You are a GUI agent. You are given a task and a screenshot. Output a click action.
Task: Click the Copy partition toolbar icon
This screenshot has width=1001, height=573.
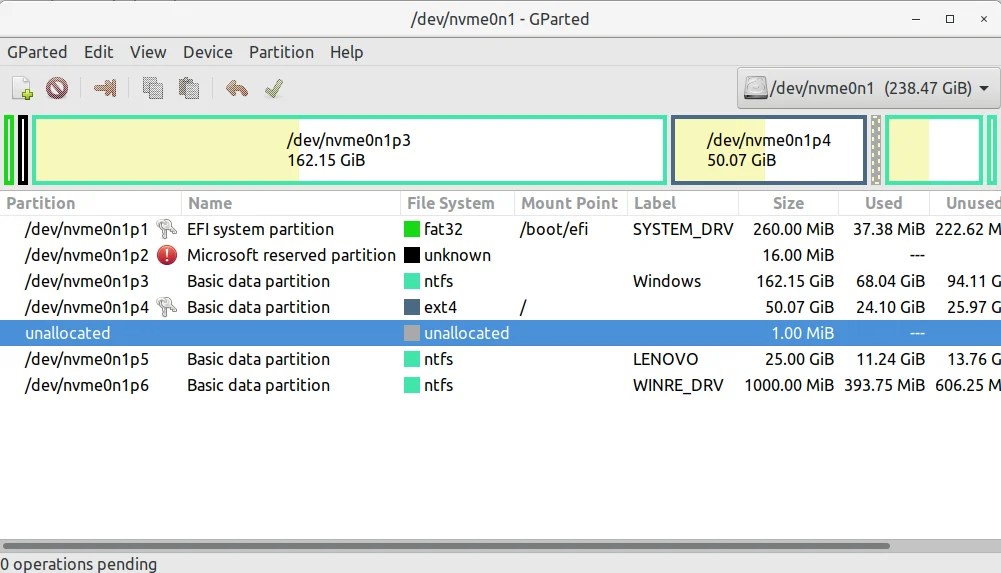tap(153, 88)
